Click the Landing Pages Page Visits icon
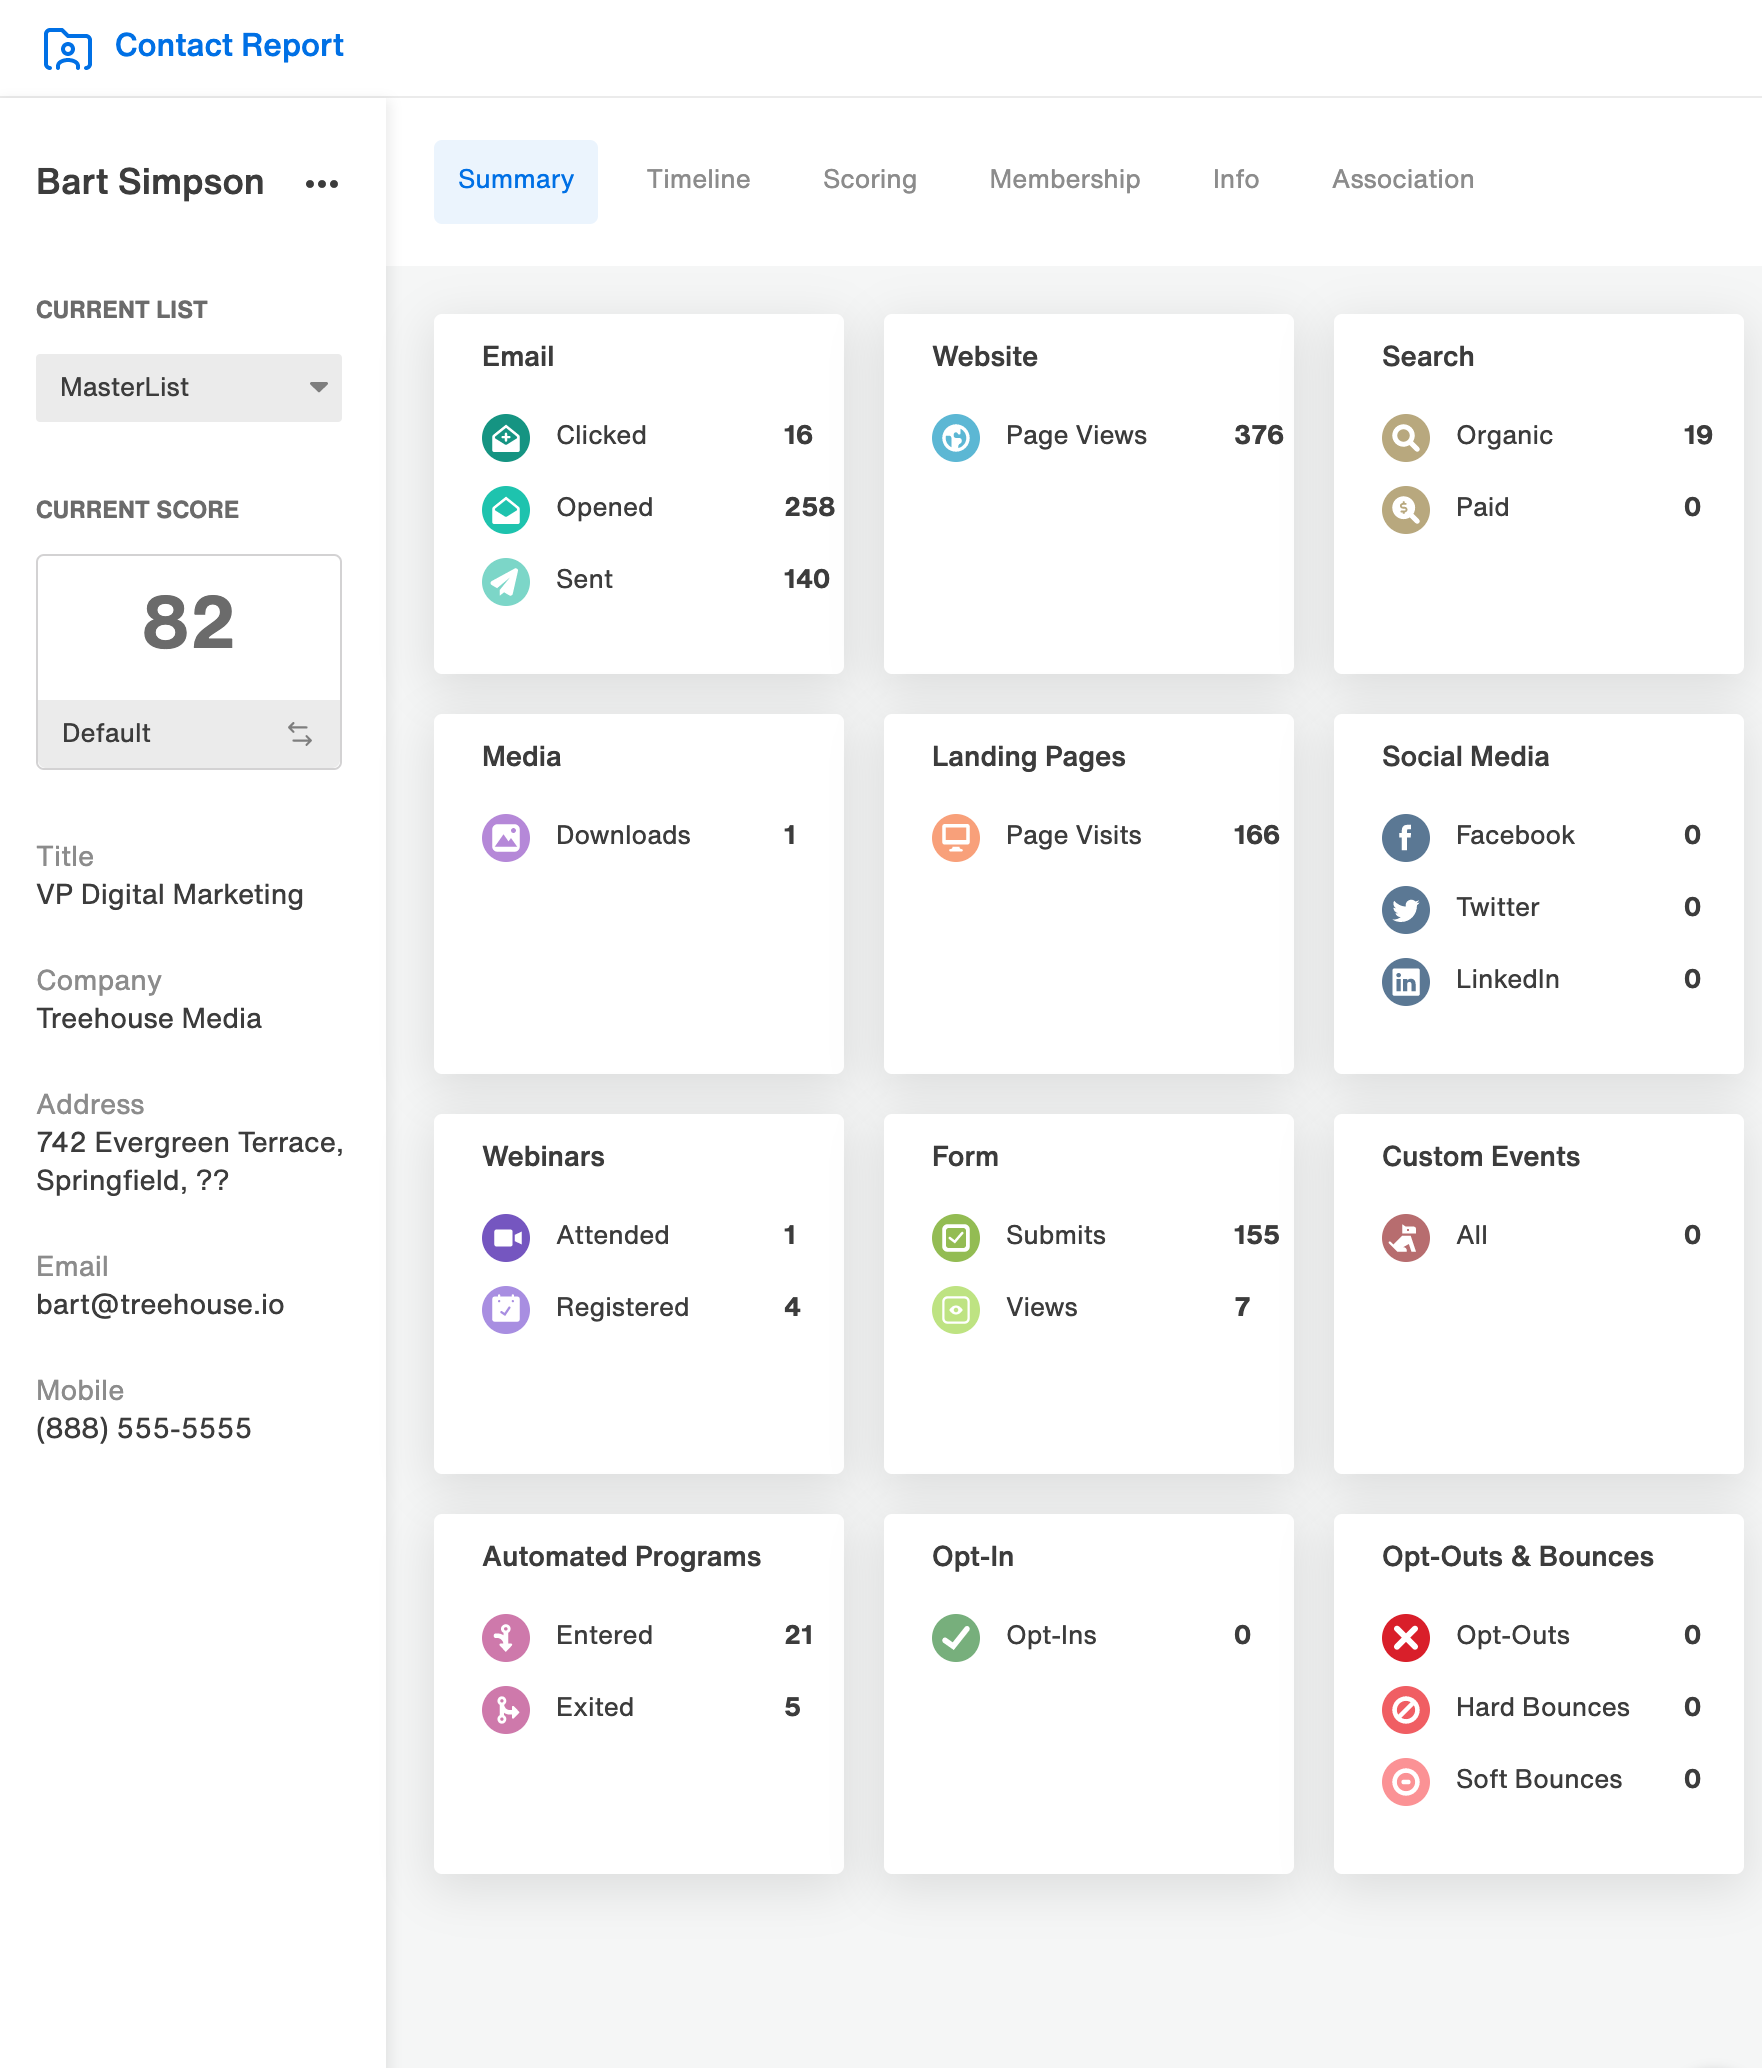The width and height of the screenshot is (1762, 2068). [x=956, y=837]
